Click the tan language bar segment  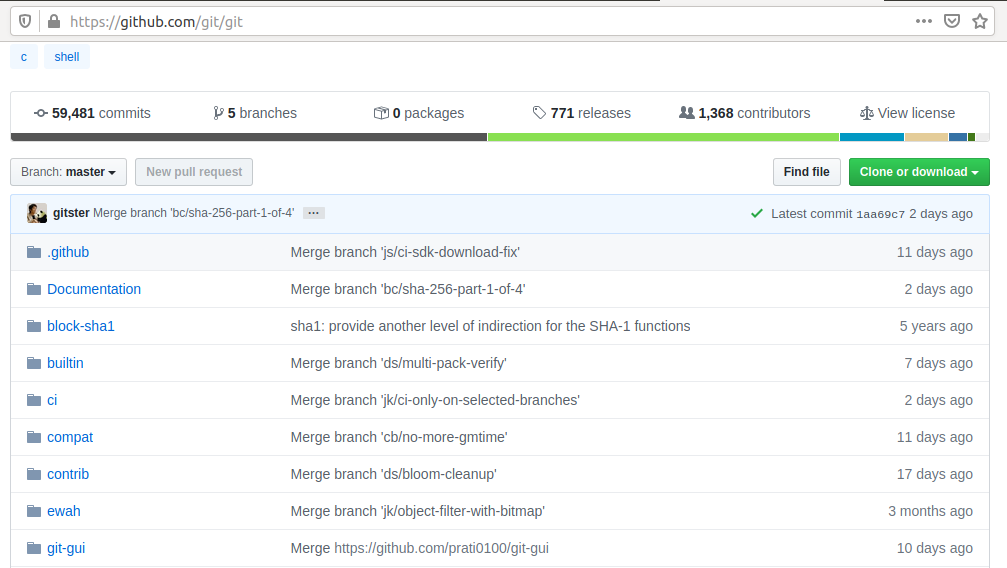(926, 137)
